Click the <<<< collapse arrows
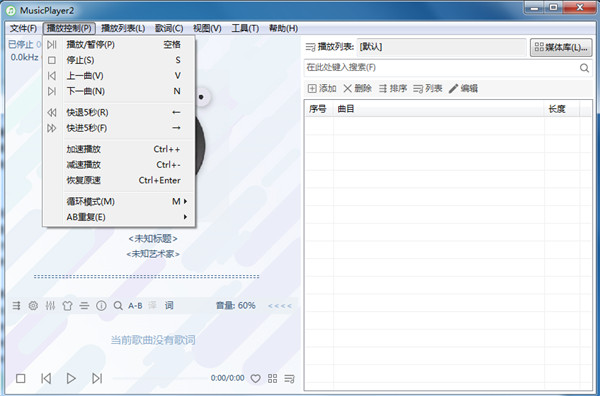The image size is (600, 396). 280,306
